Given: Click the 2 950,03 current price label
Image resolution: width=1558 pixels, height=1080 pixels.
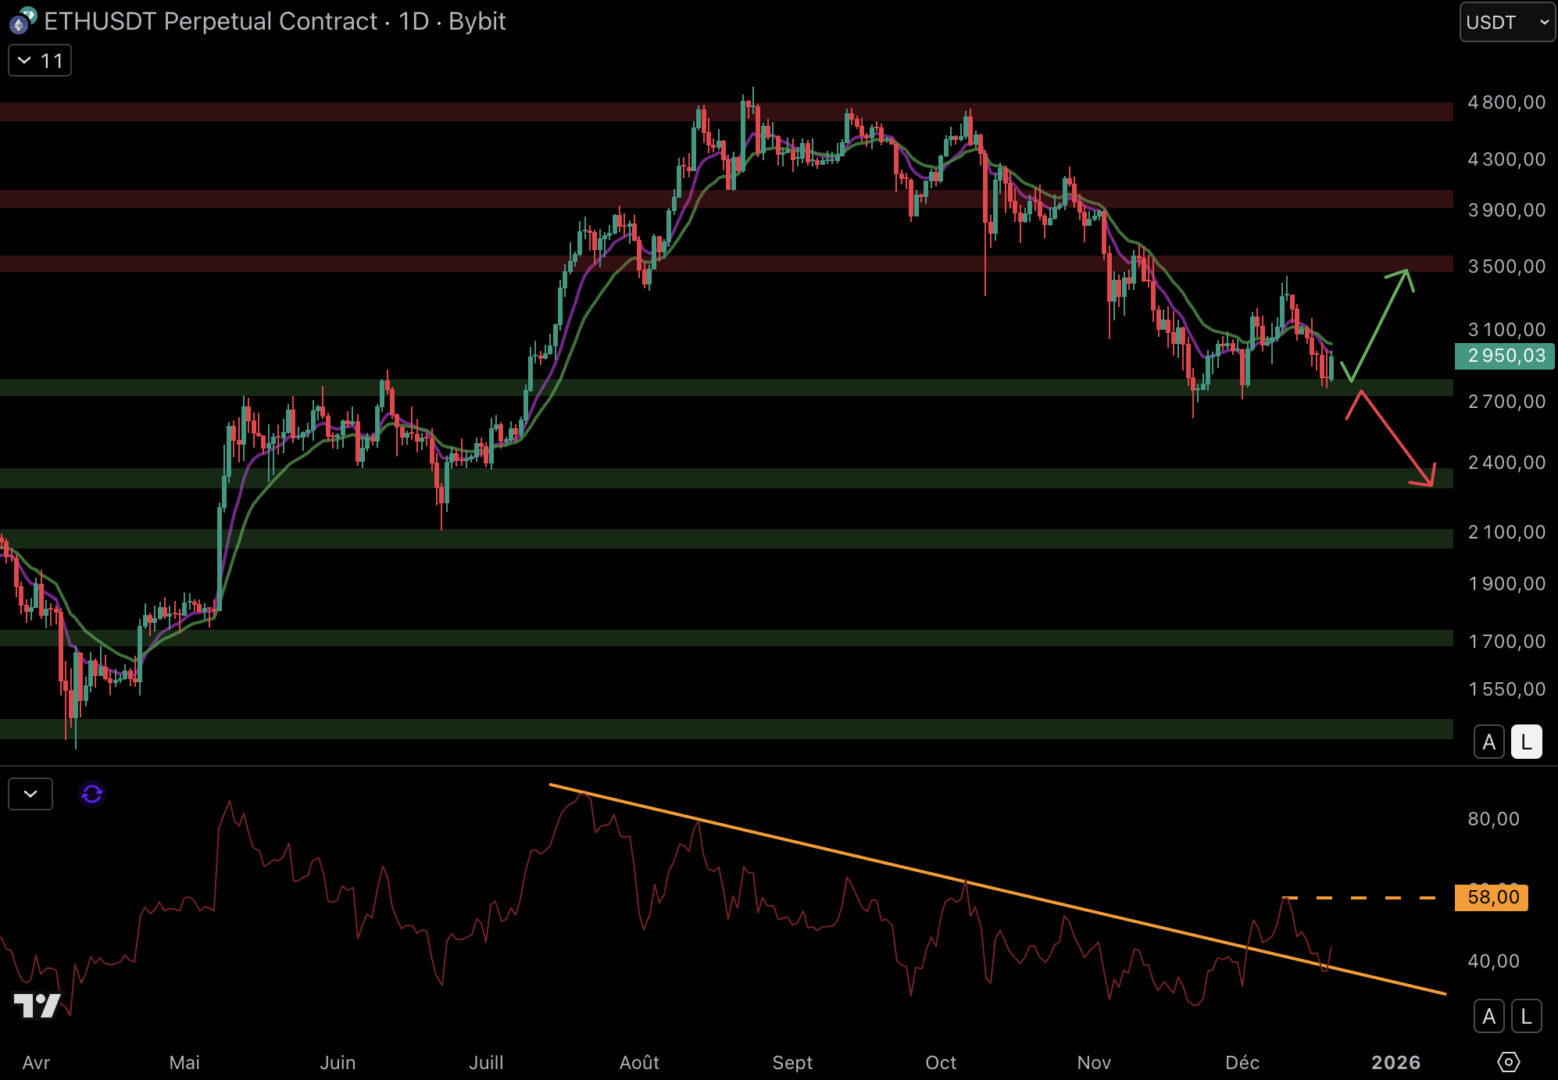Looking at the screenshot, I should 1505,356.
